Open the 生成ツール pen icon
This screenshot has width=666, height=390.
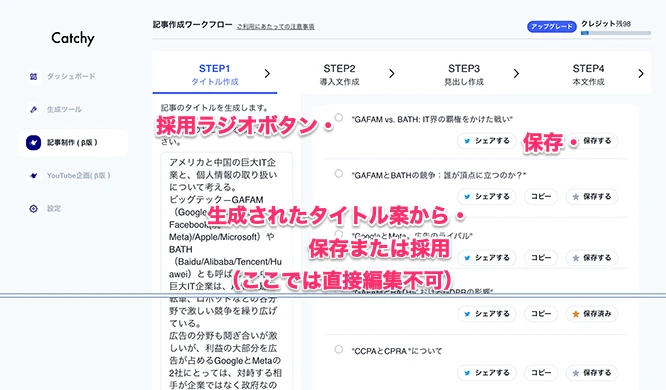point(34,109)
